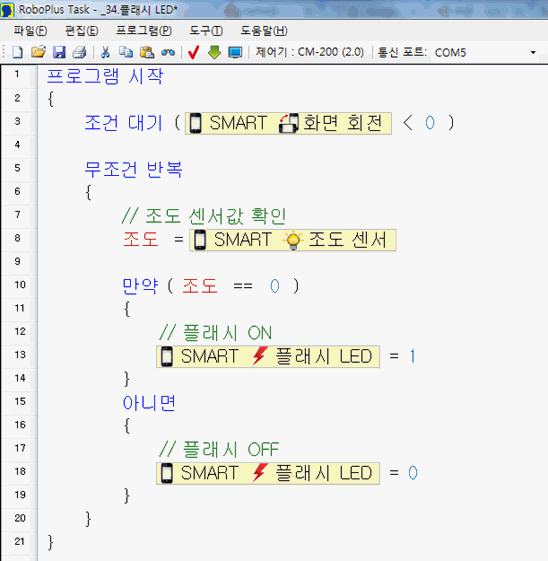Check rules with red checkmark icon
The image size is (548, 561).
[x=194, y=53]
